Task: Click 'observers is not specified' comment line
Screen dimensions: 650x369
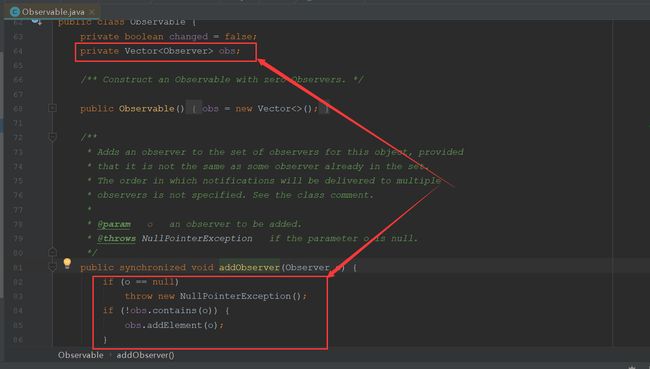Action: pos(230,195)
